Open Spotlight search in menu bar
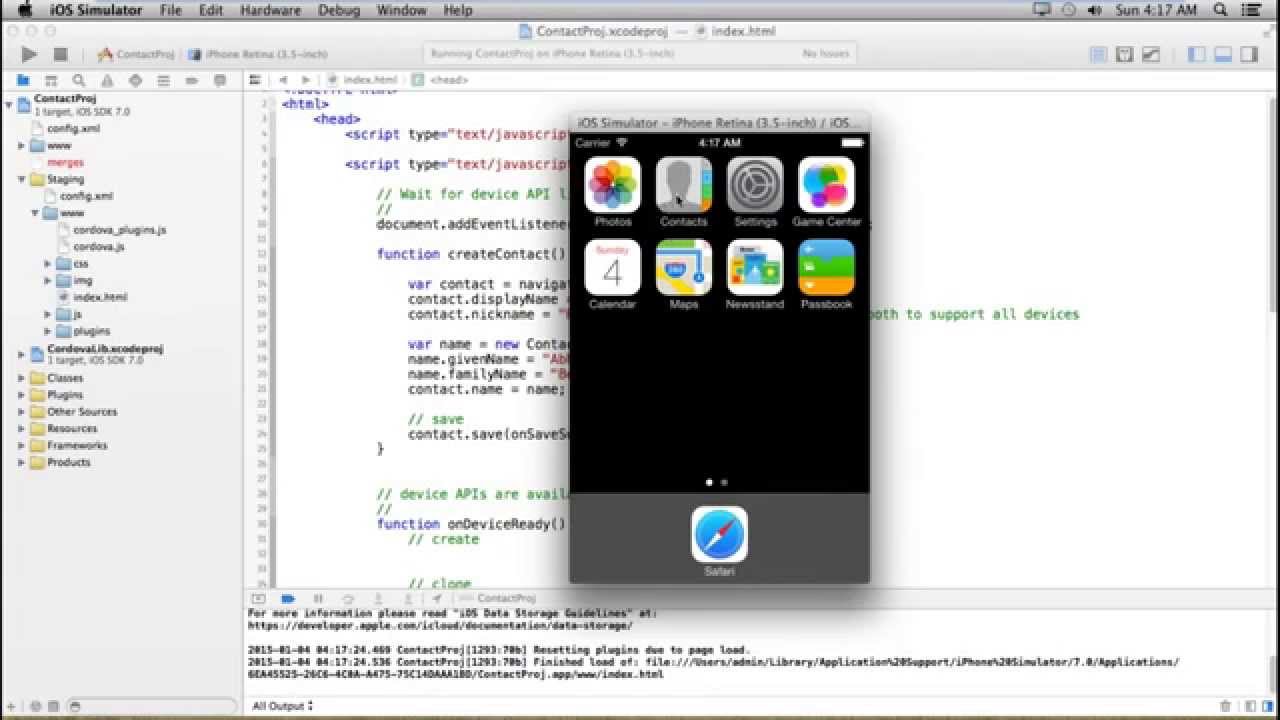This screenshot has width=1280, height=720. click(x=1222, y=10)
